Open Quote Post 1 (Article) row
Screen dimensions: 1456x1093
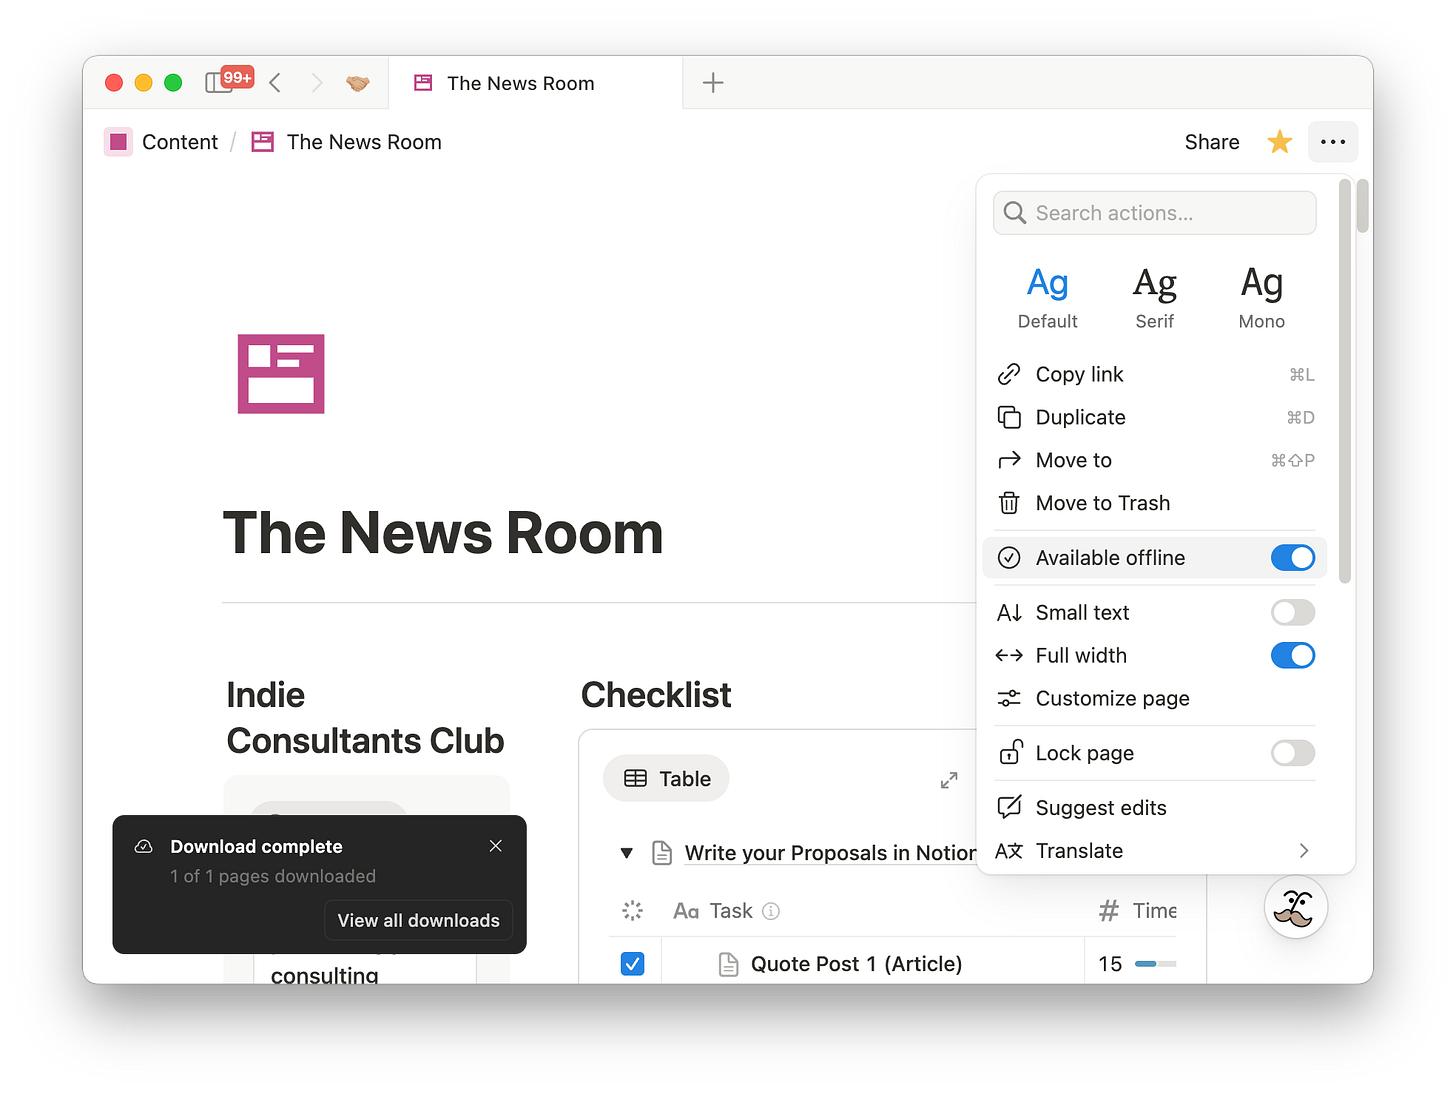click(856, 964)
